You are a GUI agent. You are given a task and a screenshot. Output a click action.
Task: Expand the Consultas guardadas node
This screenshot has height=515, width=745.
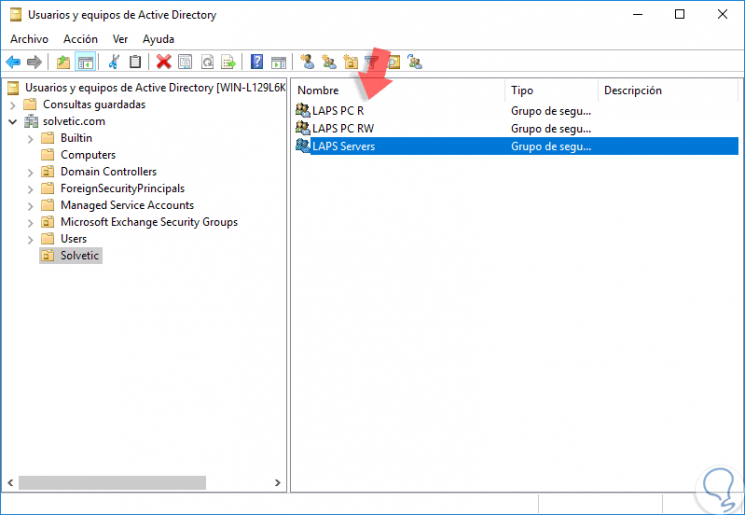[13, 105]
